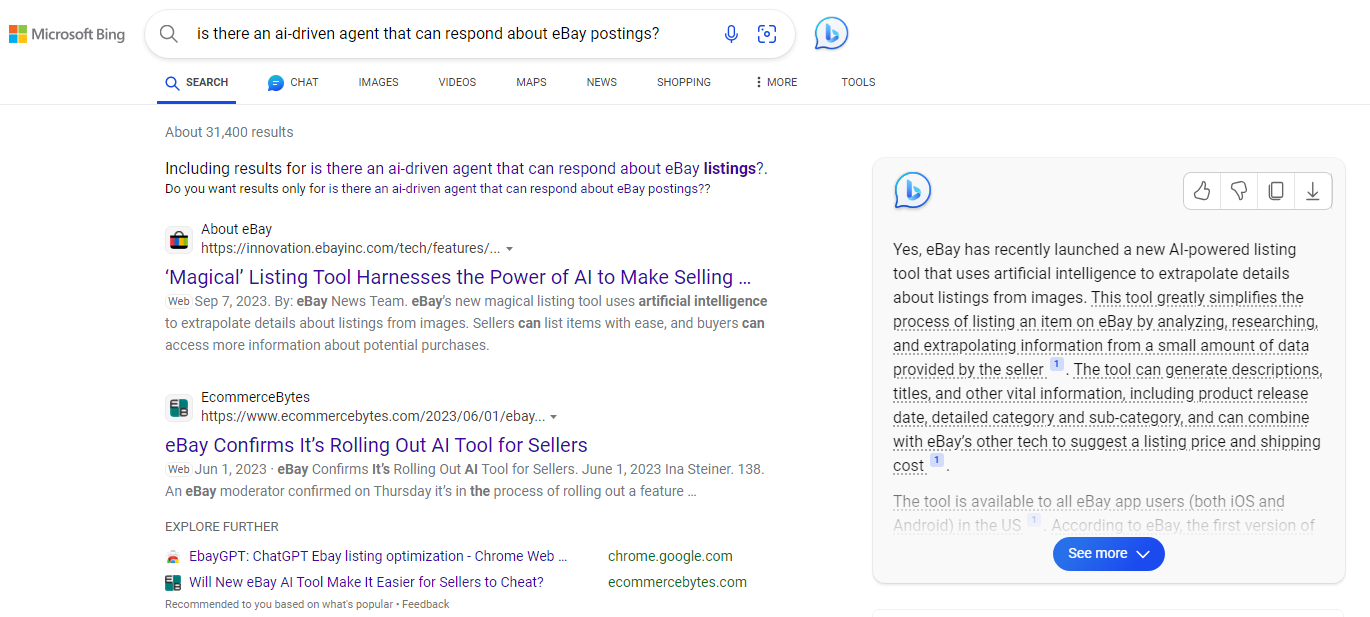The image size is (1370, 617).
Task: Click Bing logo in answer card
Action: pyautogui.click(x=912, y=190)
